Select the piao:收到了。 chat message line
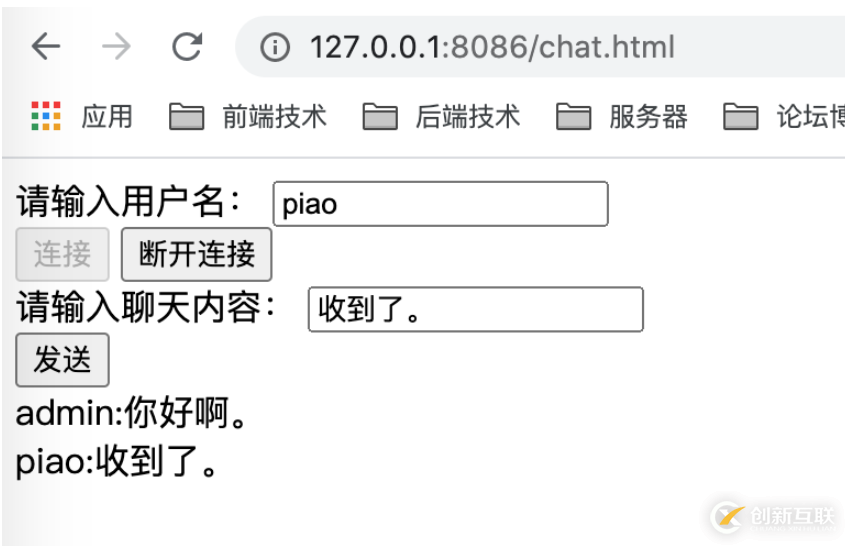845x546 pixels. (x=117, y=463)
